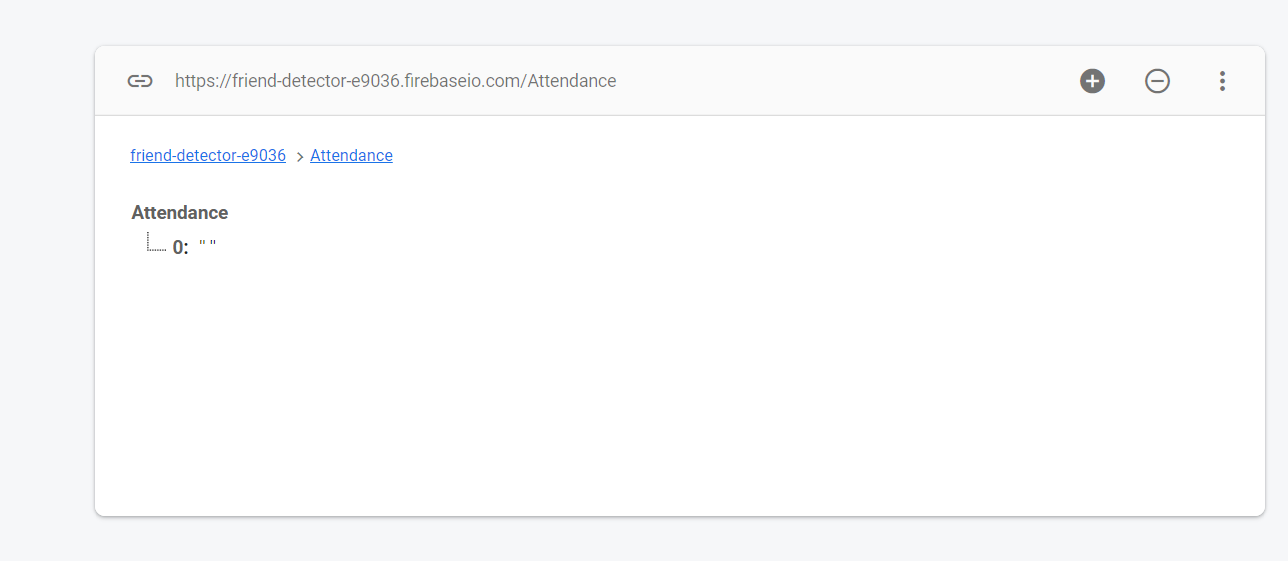Go to the friend-detector-e9036 root breadcrumb
1288x561 pixels.
click(x=208, y=156)
